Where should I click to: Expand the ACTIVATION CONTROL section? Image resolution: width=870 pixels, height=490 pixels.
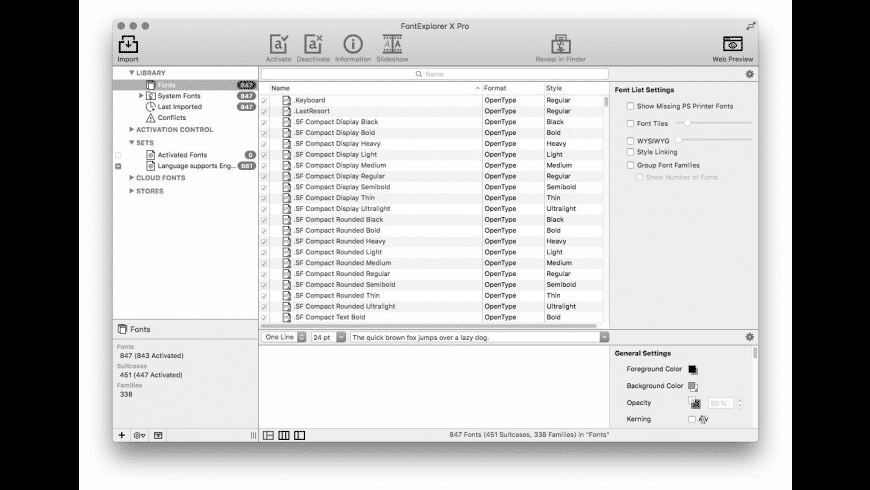(x=131, y=129)
